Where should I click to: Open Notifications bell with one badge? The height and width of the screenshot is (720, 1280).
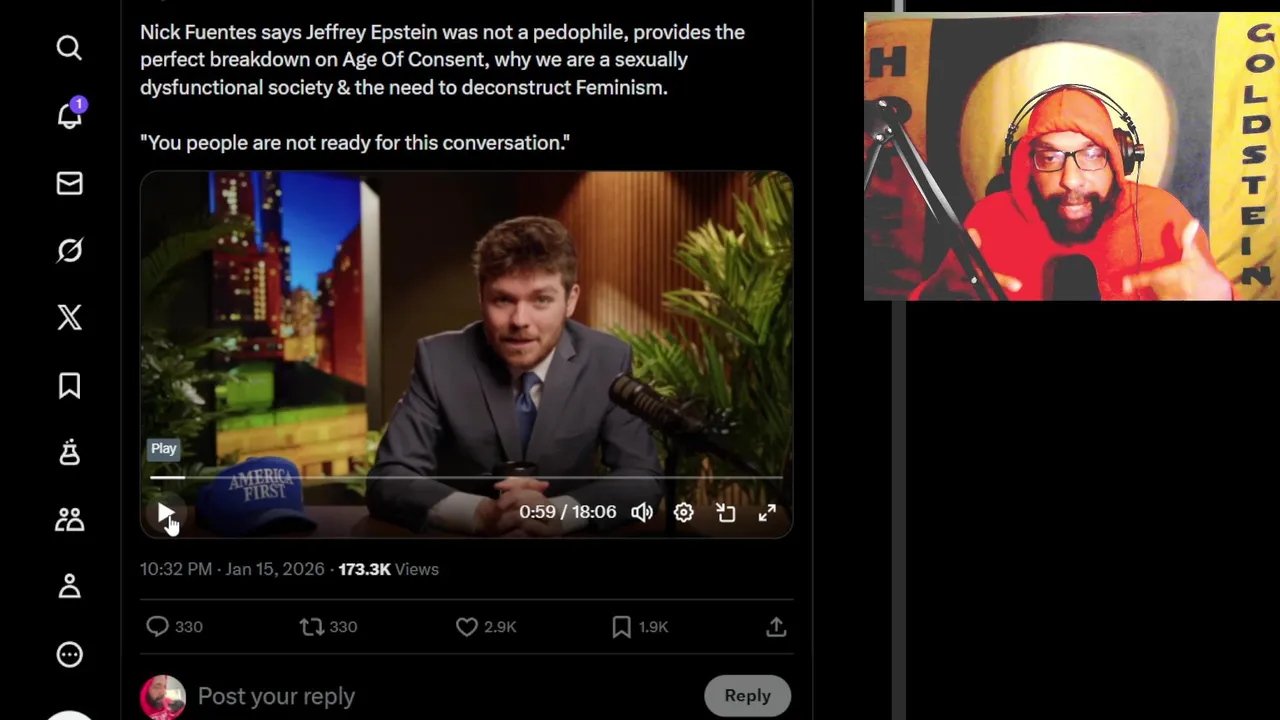[70, 114]
